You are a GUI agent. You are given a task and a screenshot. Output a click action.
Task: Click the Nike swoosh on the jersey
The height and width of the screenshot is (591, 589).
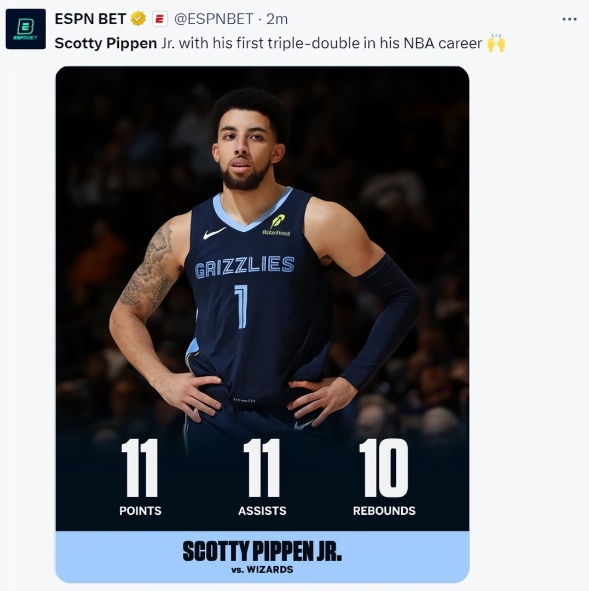[x=214, y=234]
